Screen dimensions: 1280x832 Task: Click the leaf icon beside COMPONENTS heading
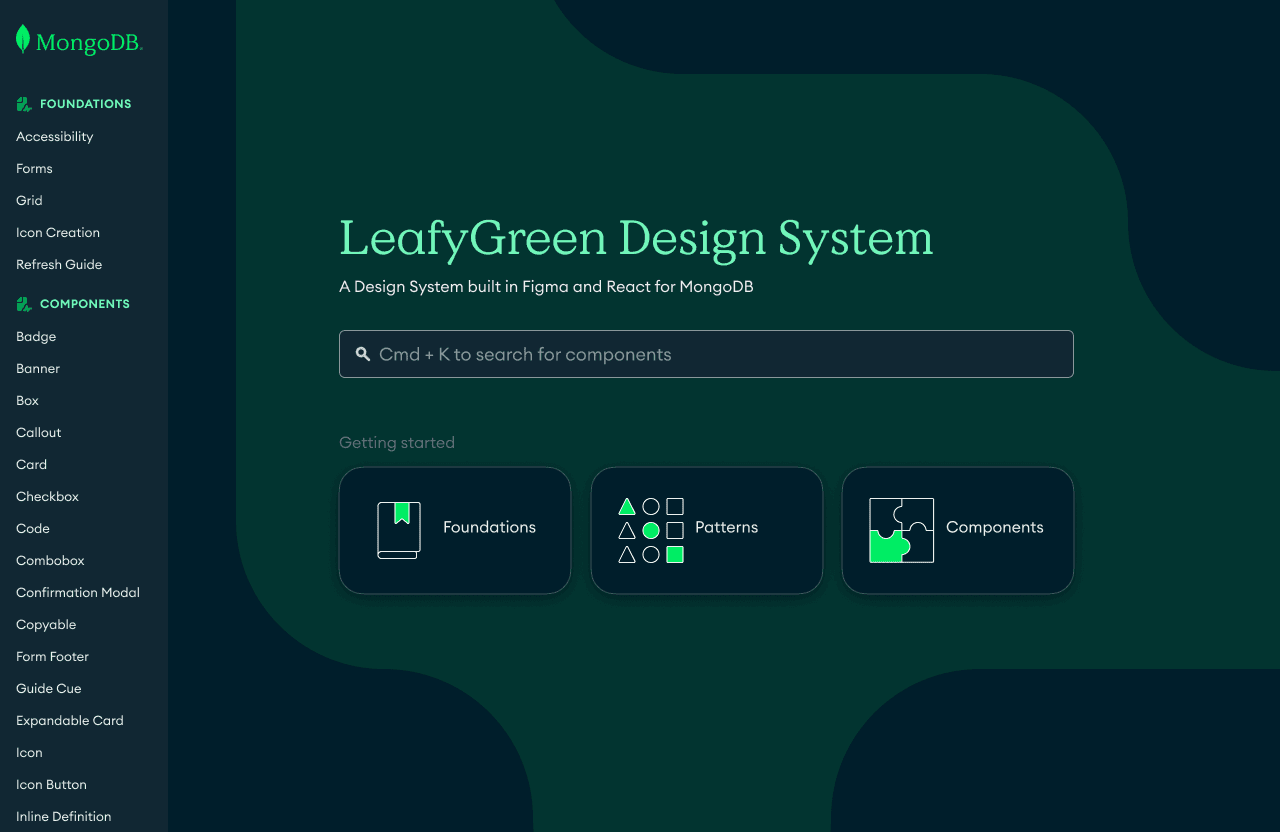[22, 303]
